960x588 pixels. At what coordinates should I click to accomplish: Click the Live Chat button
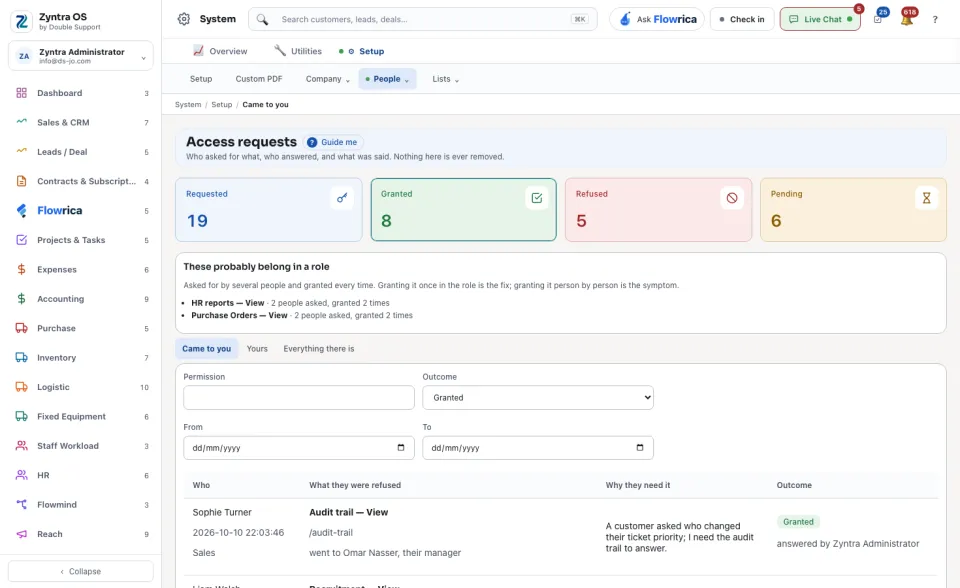click(820, 19)
